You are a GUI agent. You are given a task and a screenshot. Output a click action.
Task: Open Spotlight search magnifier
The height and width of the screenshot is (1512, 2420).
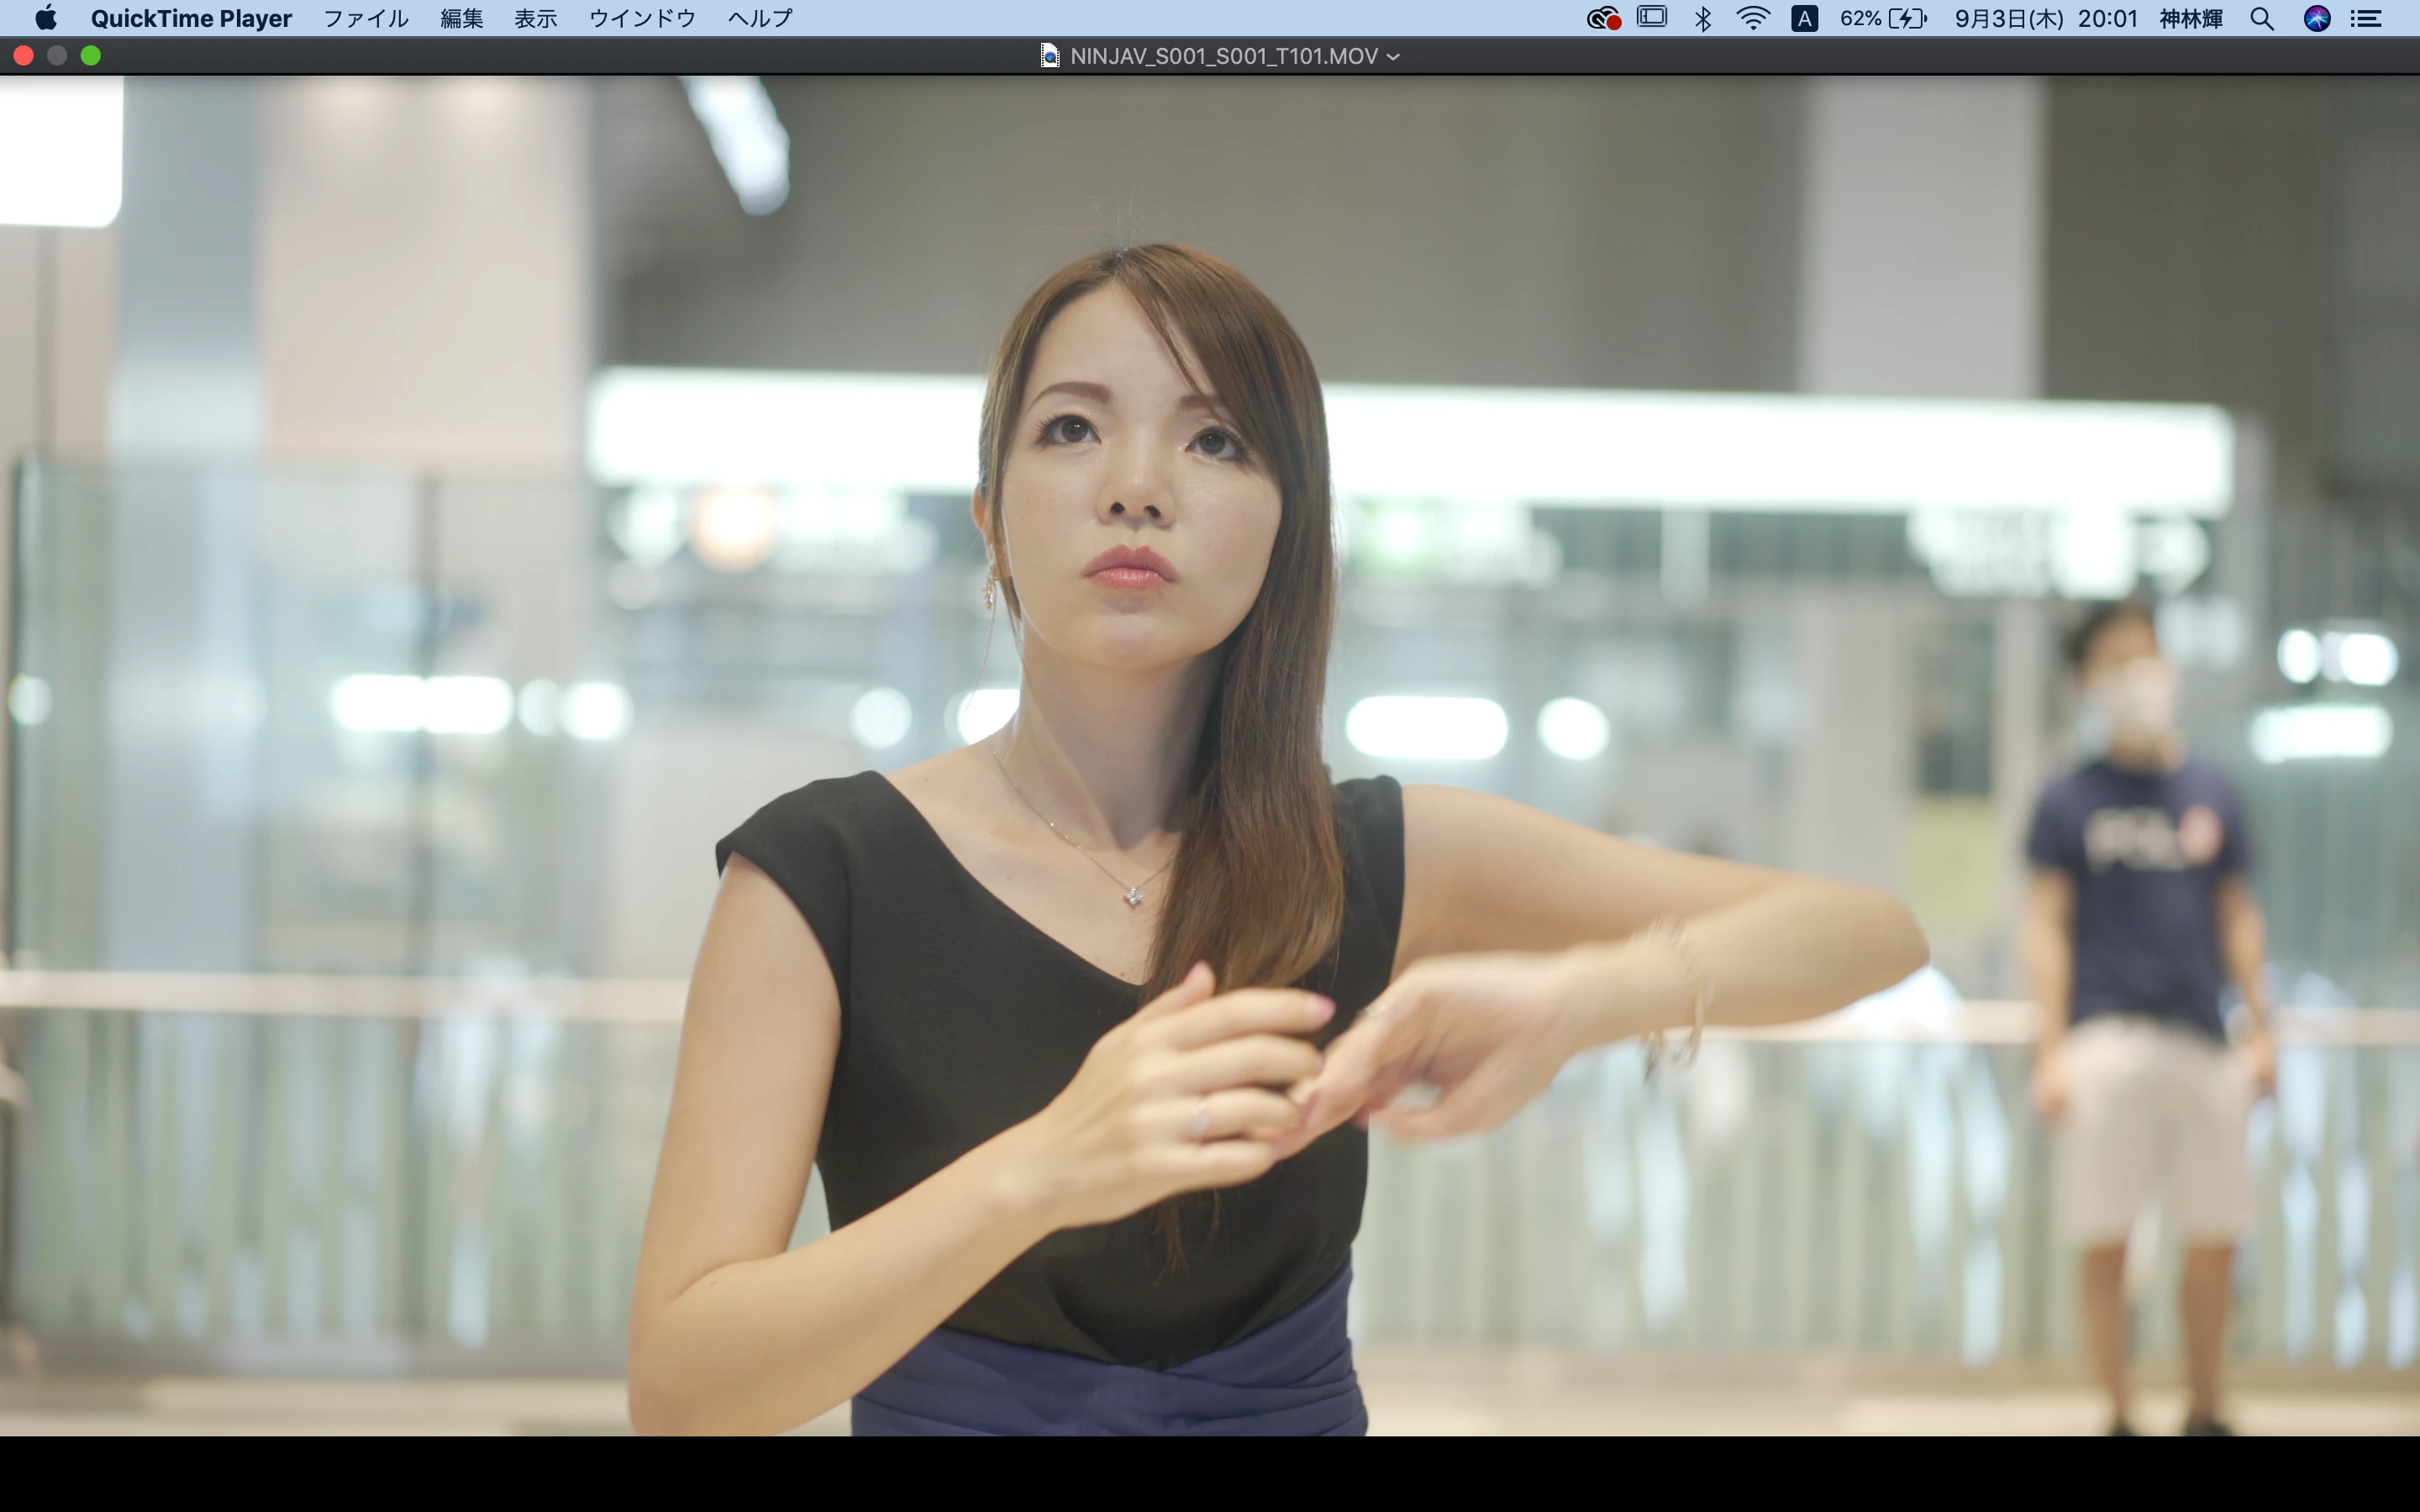(x=2262, y=18)
